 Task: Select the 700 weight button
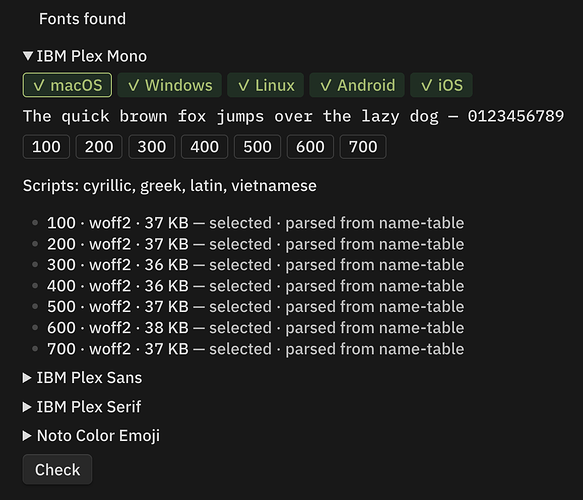point(363,147)
